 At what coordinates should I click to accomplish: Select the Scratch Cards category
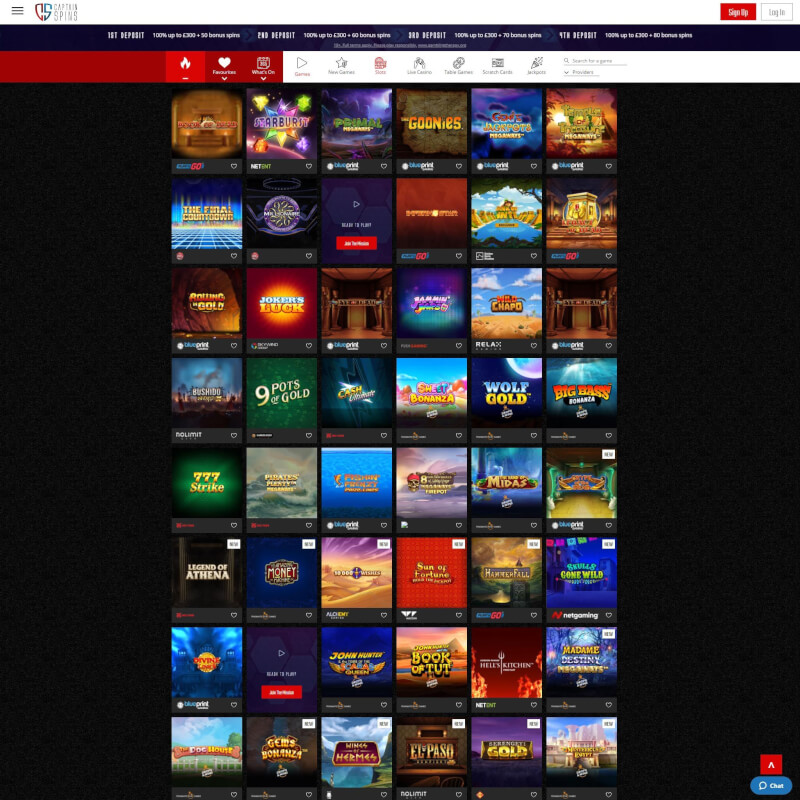[497, 66]
